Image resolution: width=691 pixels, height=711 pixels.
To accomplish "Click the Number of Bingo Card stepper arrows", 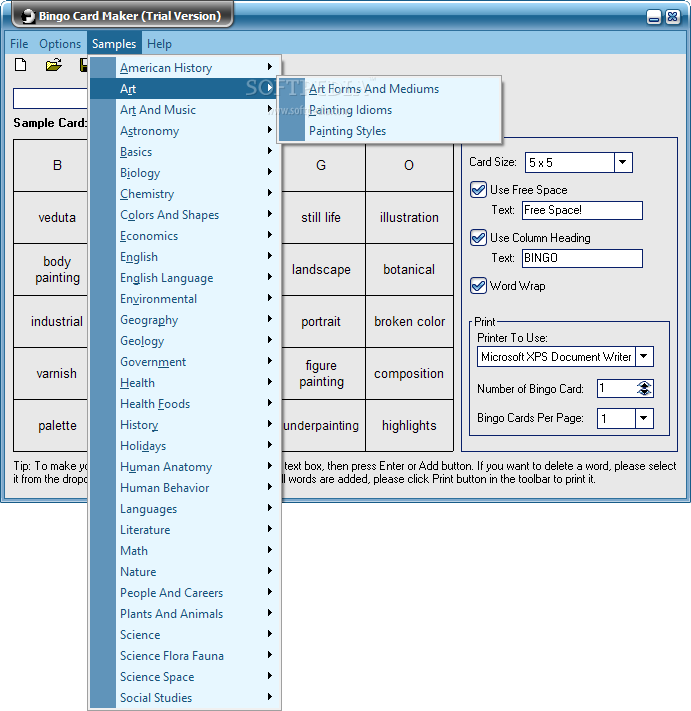I will pos(644,388).
